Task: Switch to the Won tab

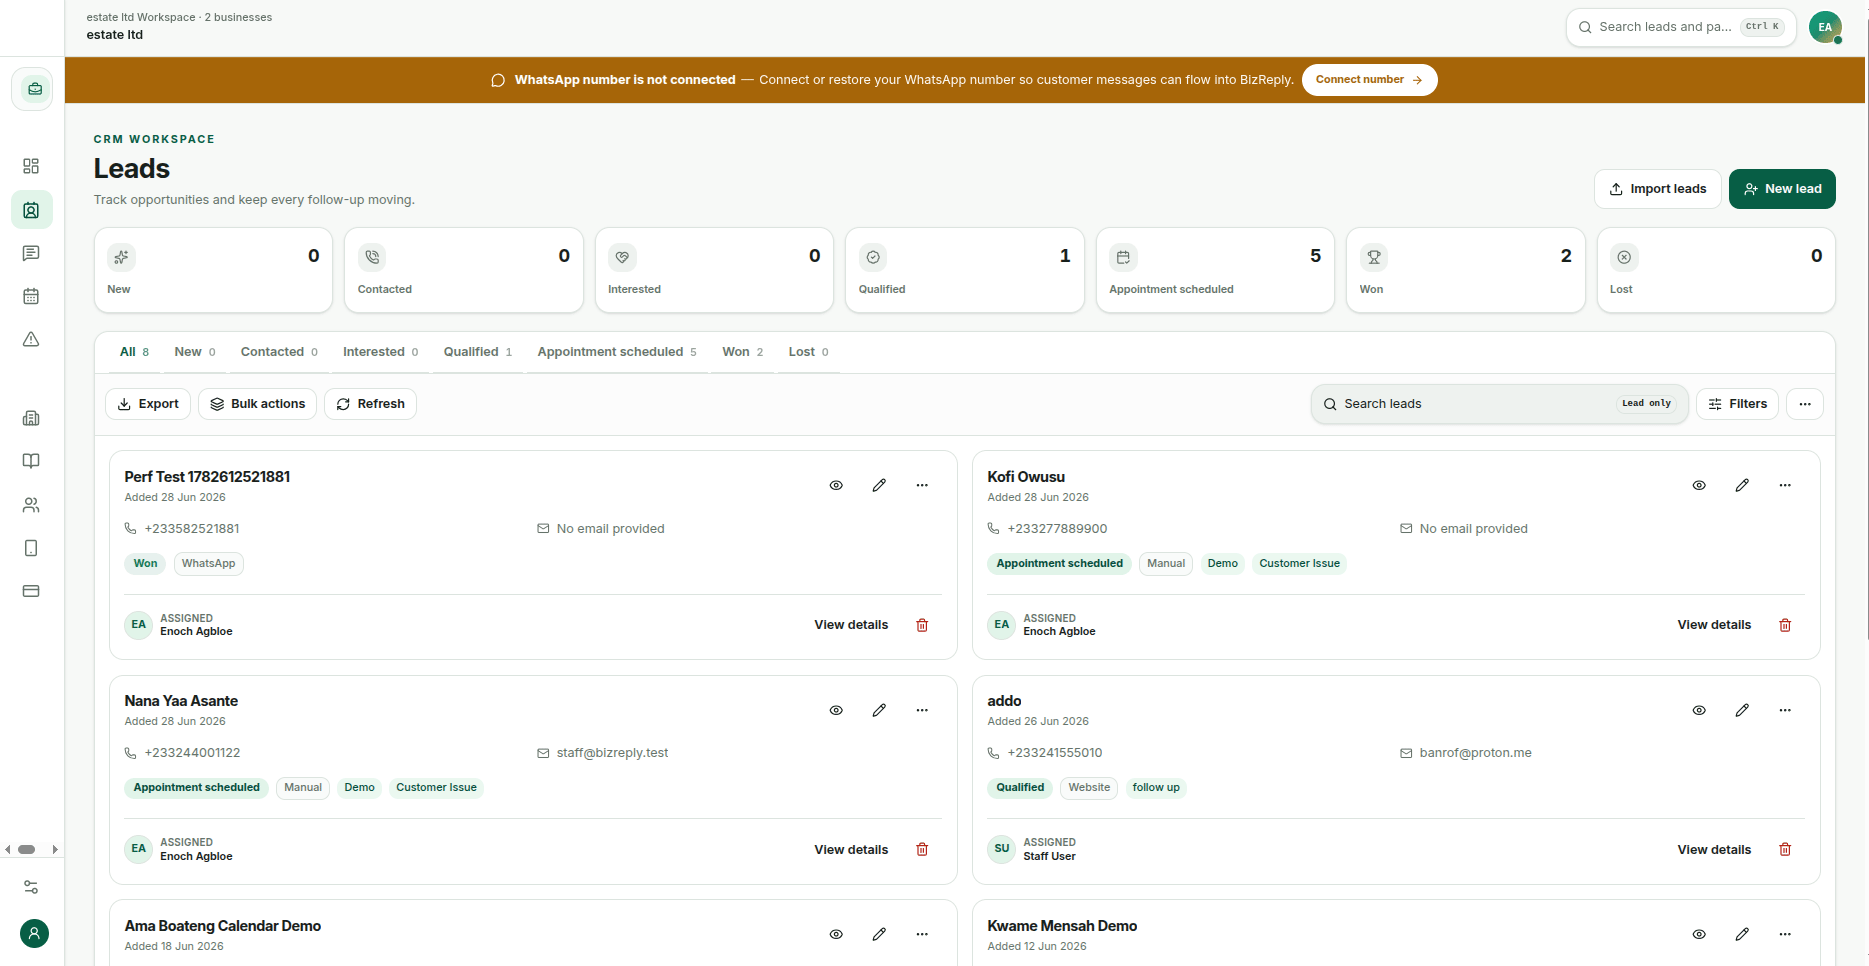Action: click(743, 352)
